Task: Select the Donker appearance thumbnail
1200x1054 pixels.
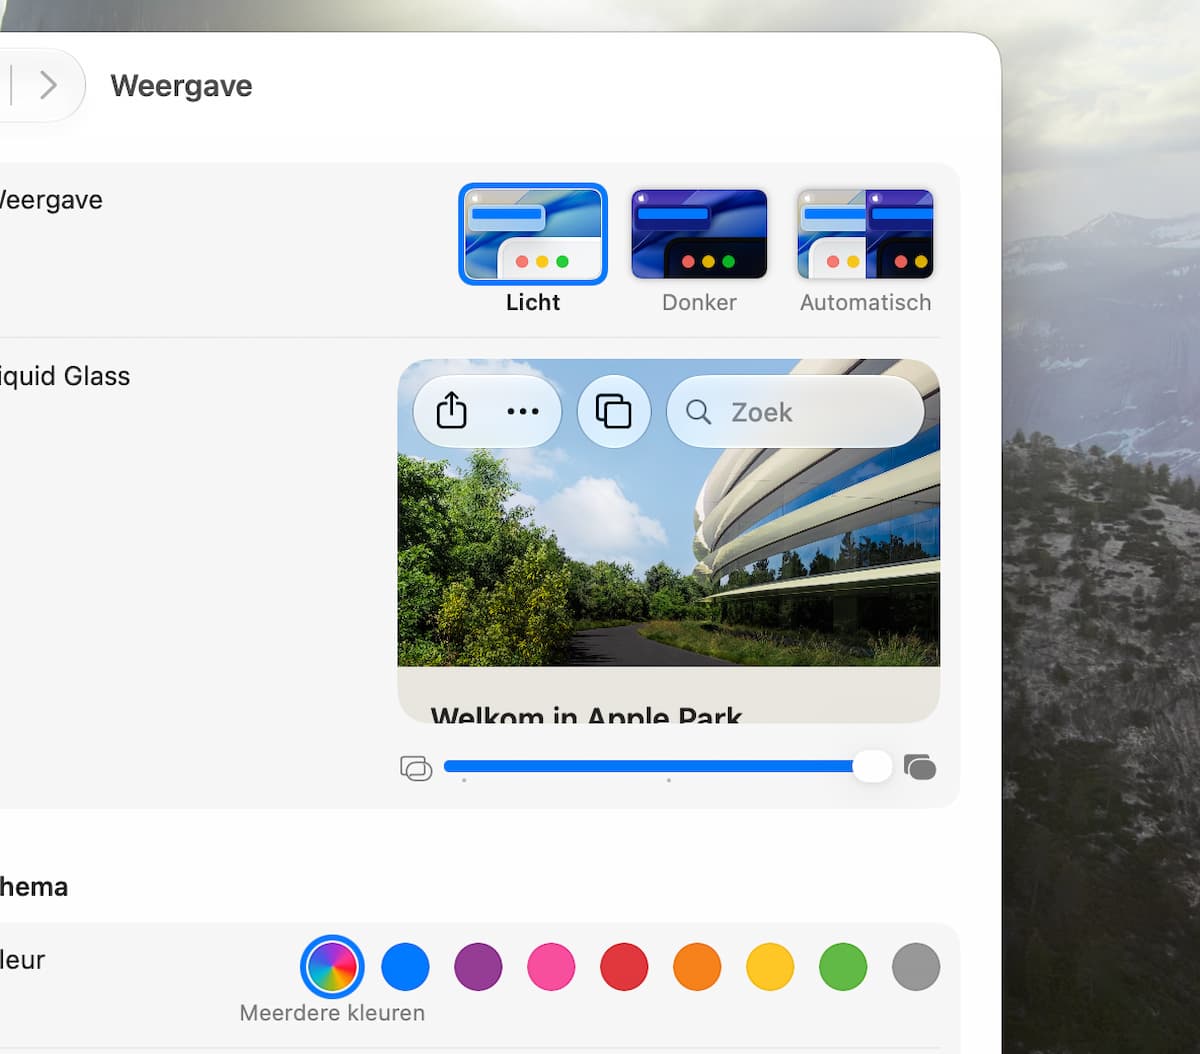Action: [699, 234]
